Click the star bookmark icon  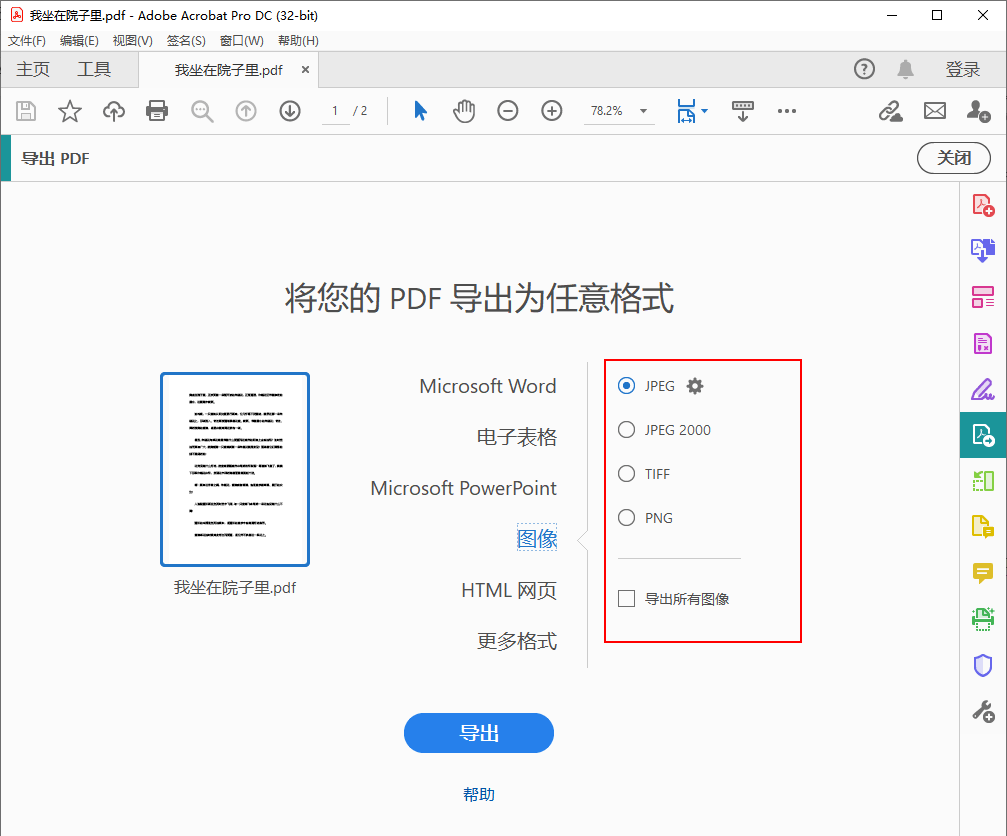click(69, 111)
